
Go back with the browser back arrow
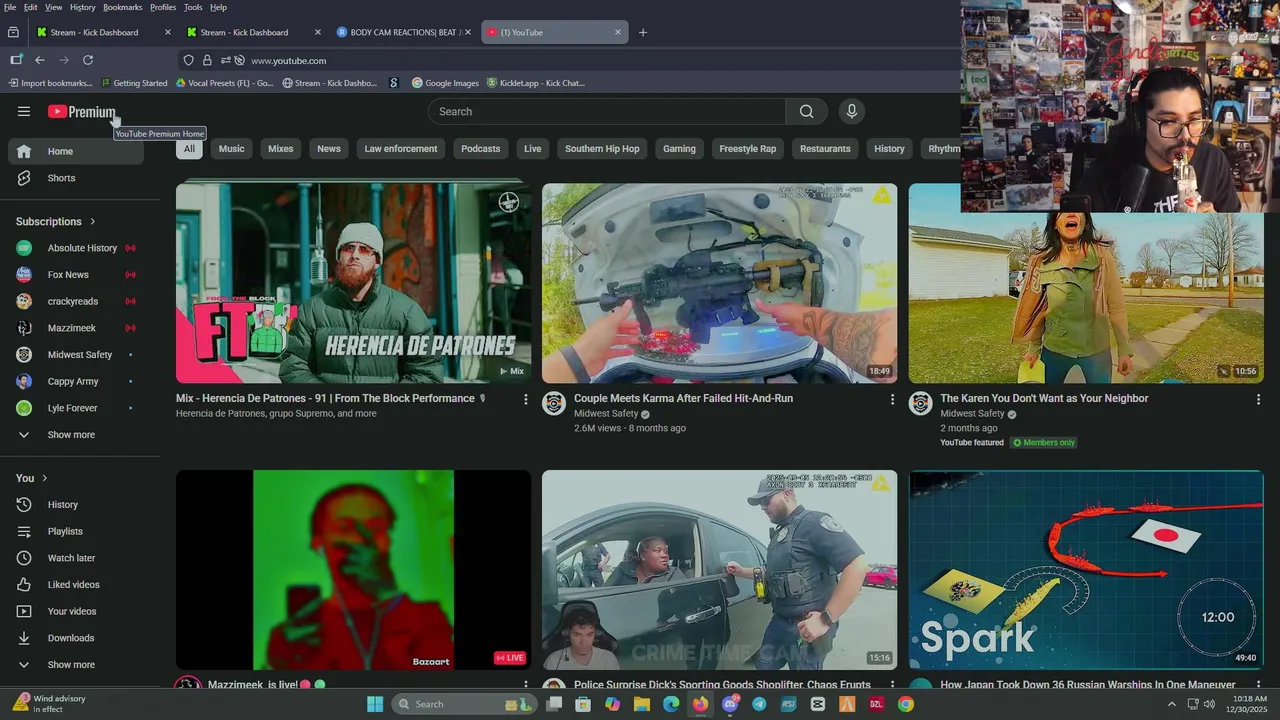40,60
